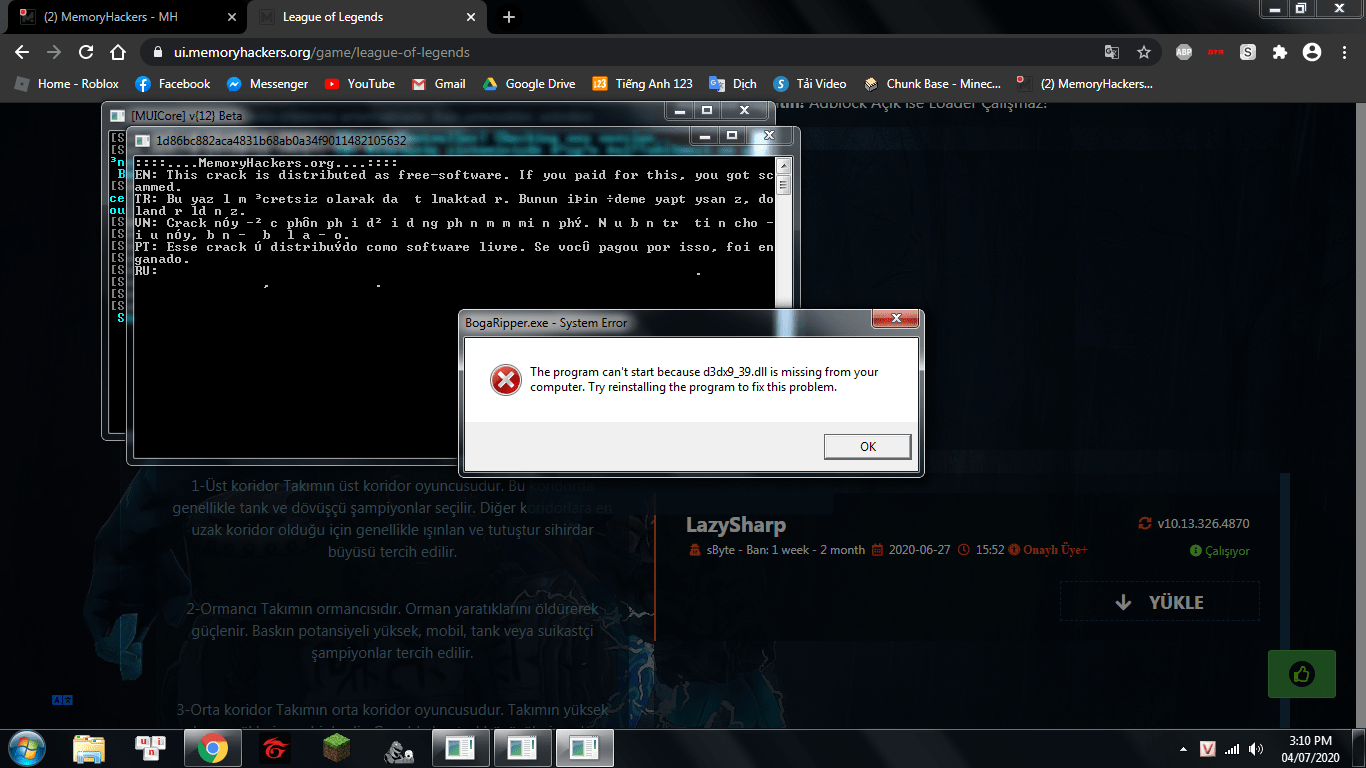Screen dimensions: 1366x768
Task: Open Windows Explorer from the taskbar
Action: 89,748
